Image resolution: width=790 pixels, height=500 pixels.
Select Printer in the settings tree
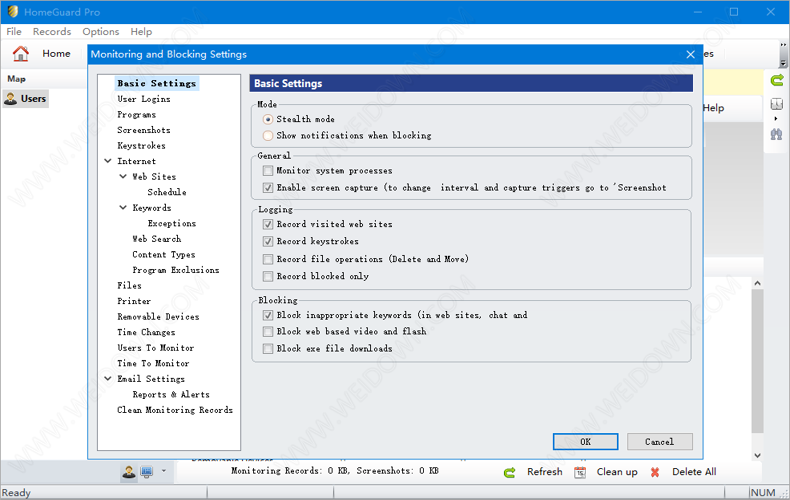[x=134, y=301]
